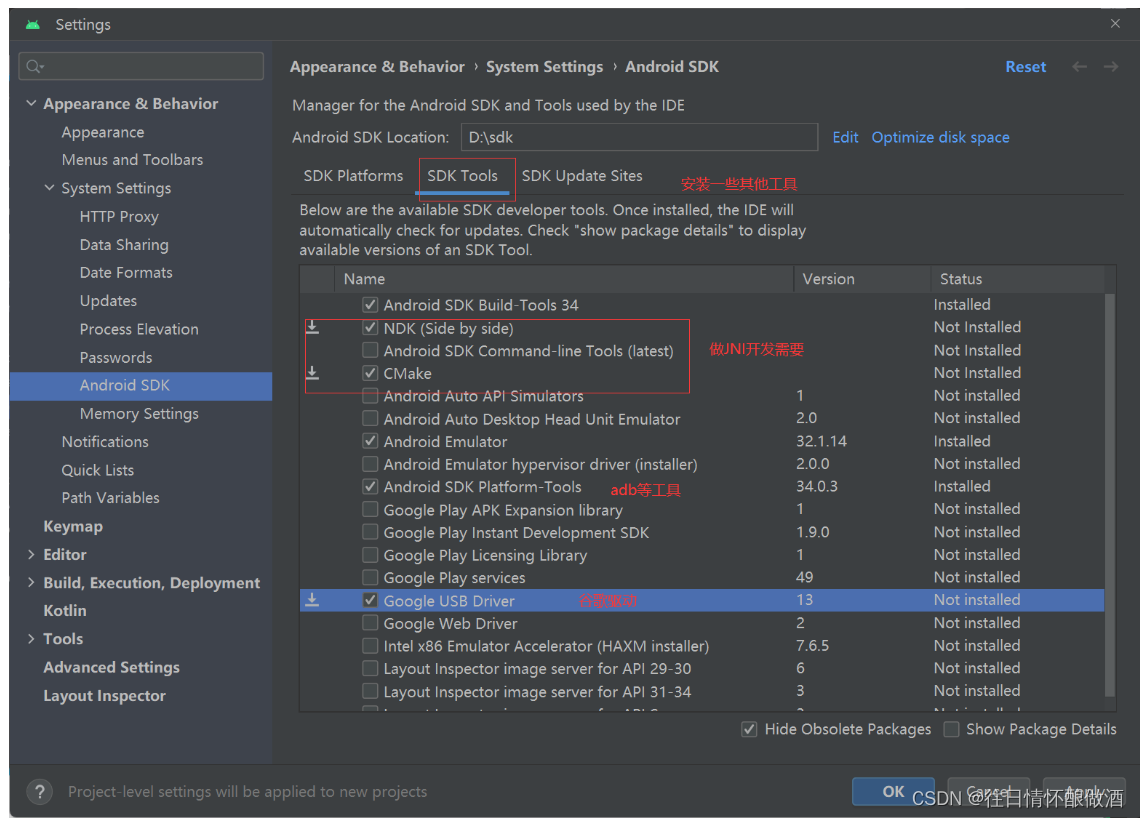Click the help question mark icon

tap(40, 791)
